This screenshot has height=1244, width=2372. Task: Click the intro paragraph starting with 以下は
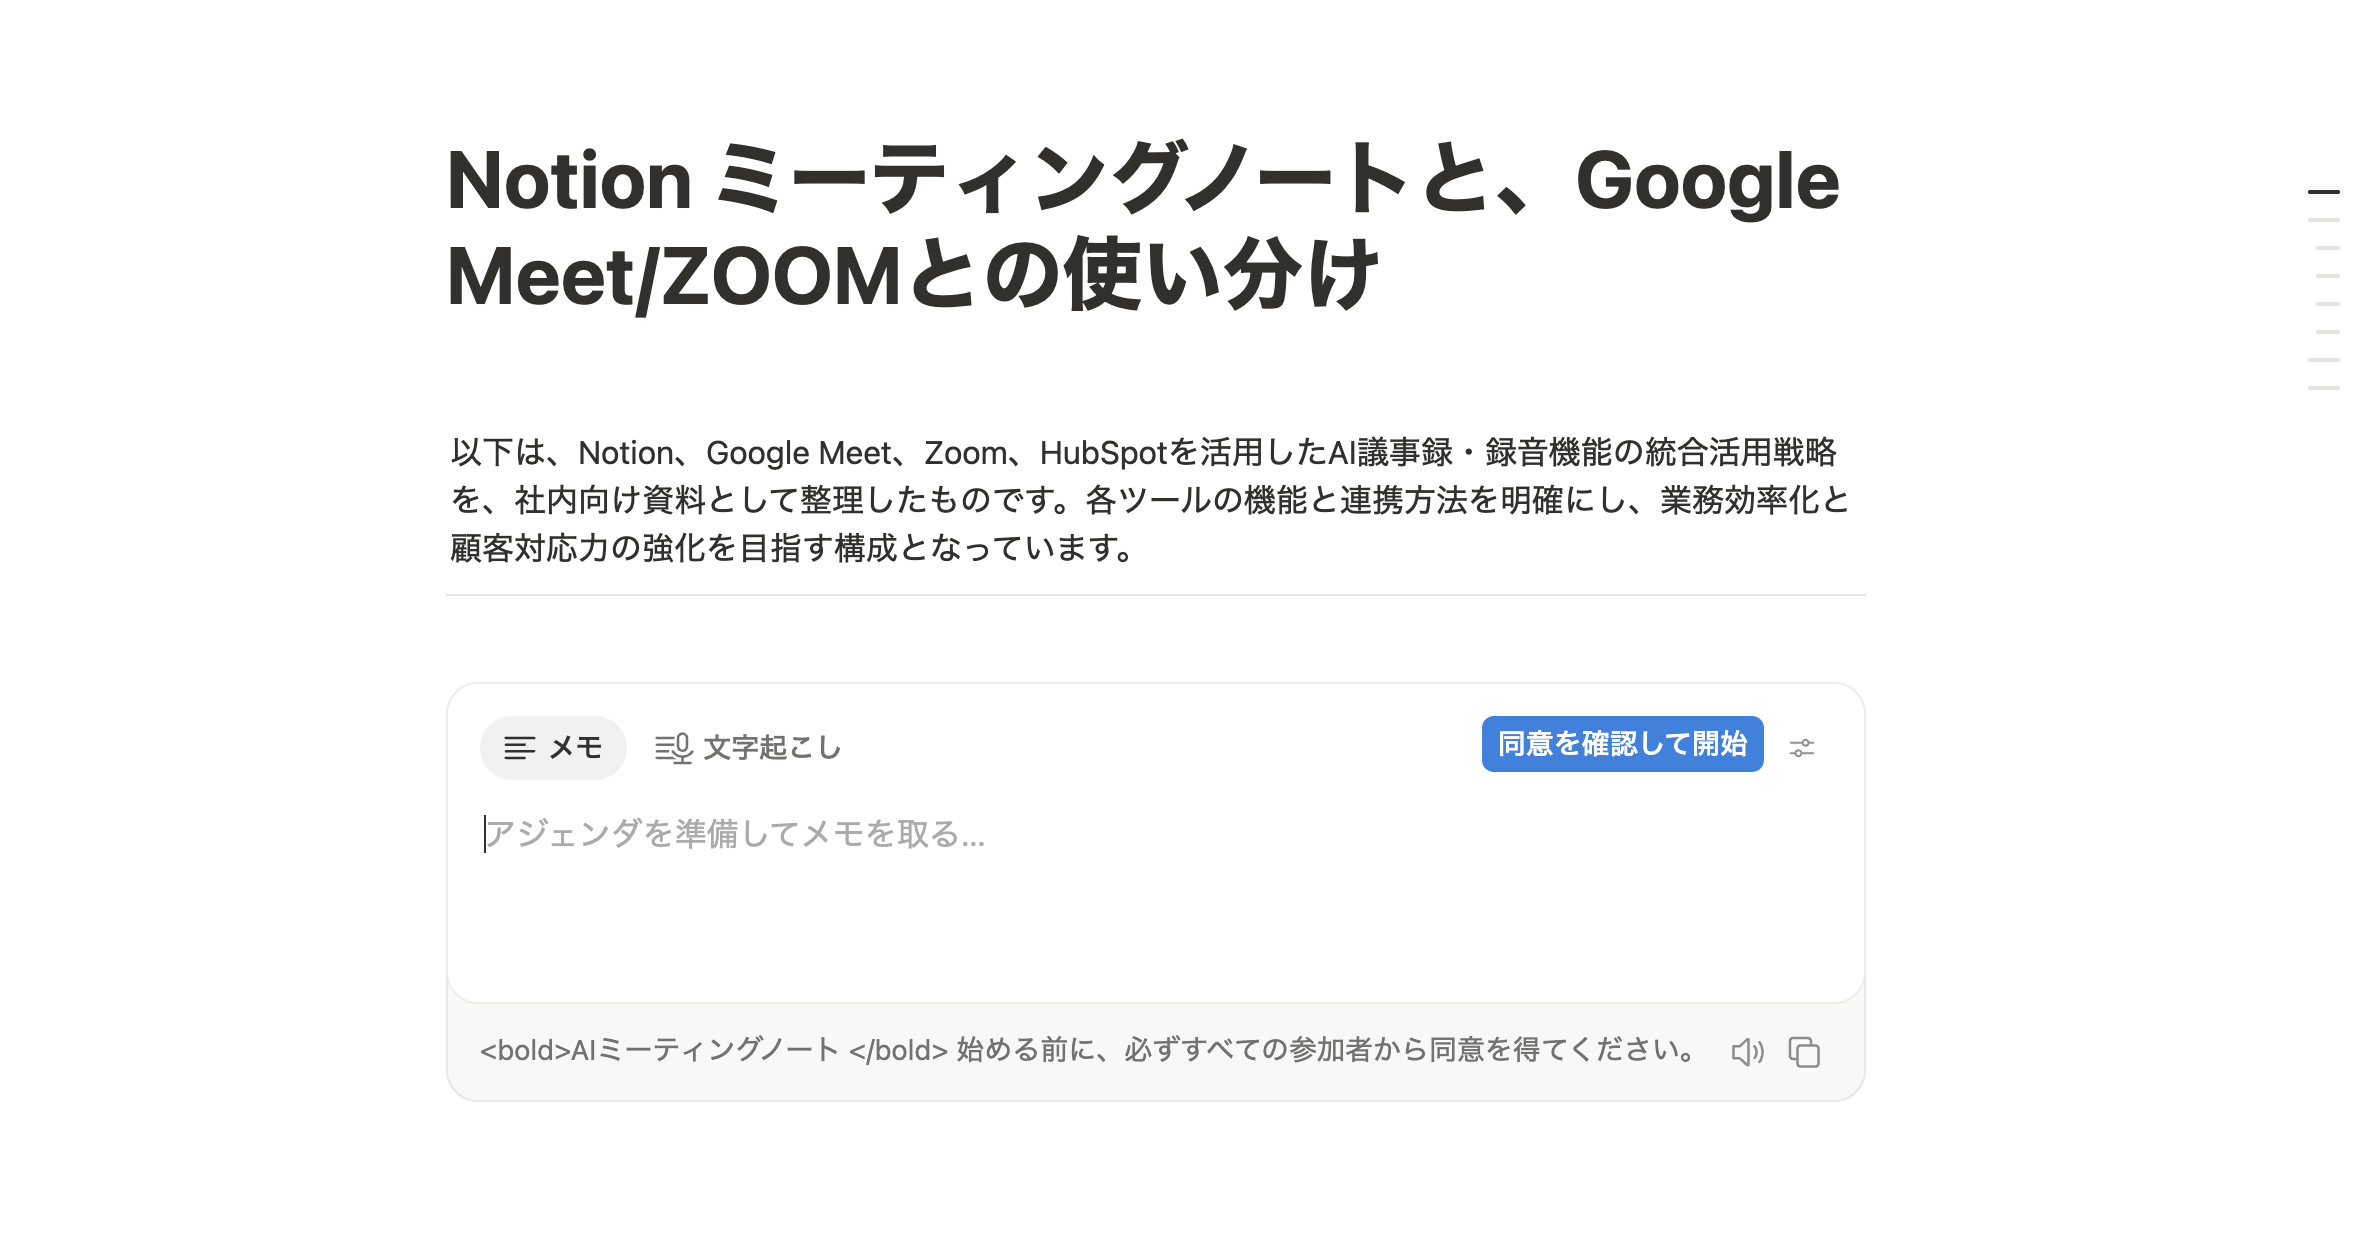tap(1150, 500)
